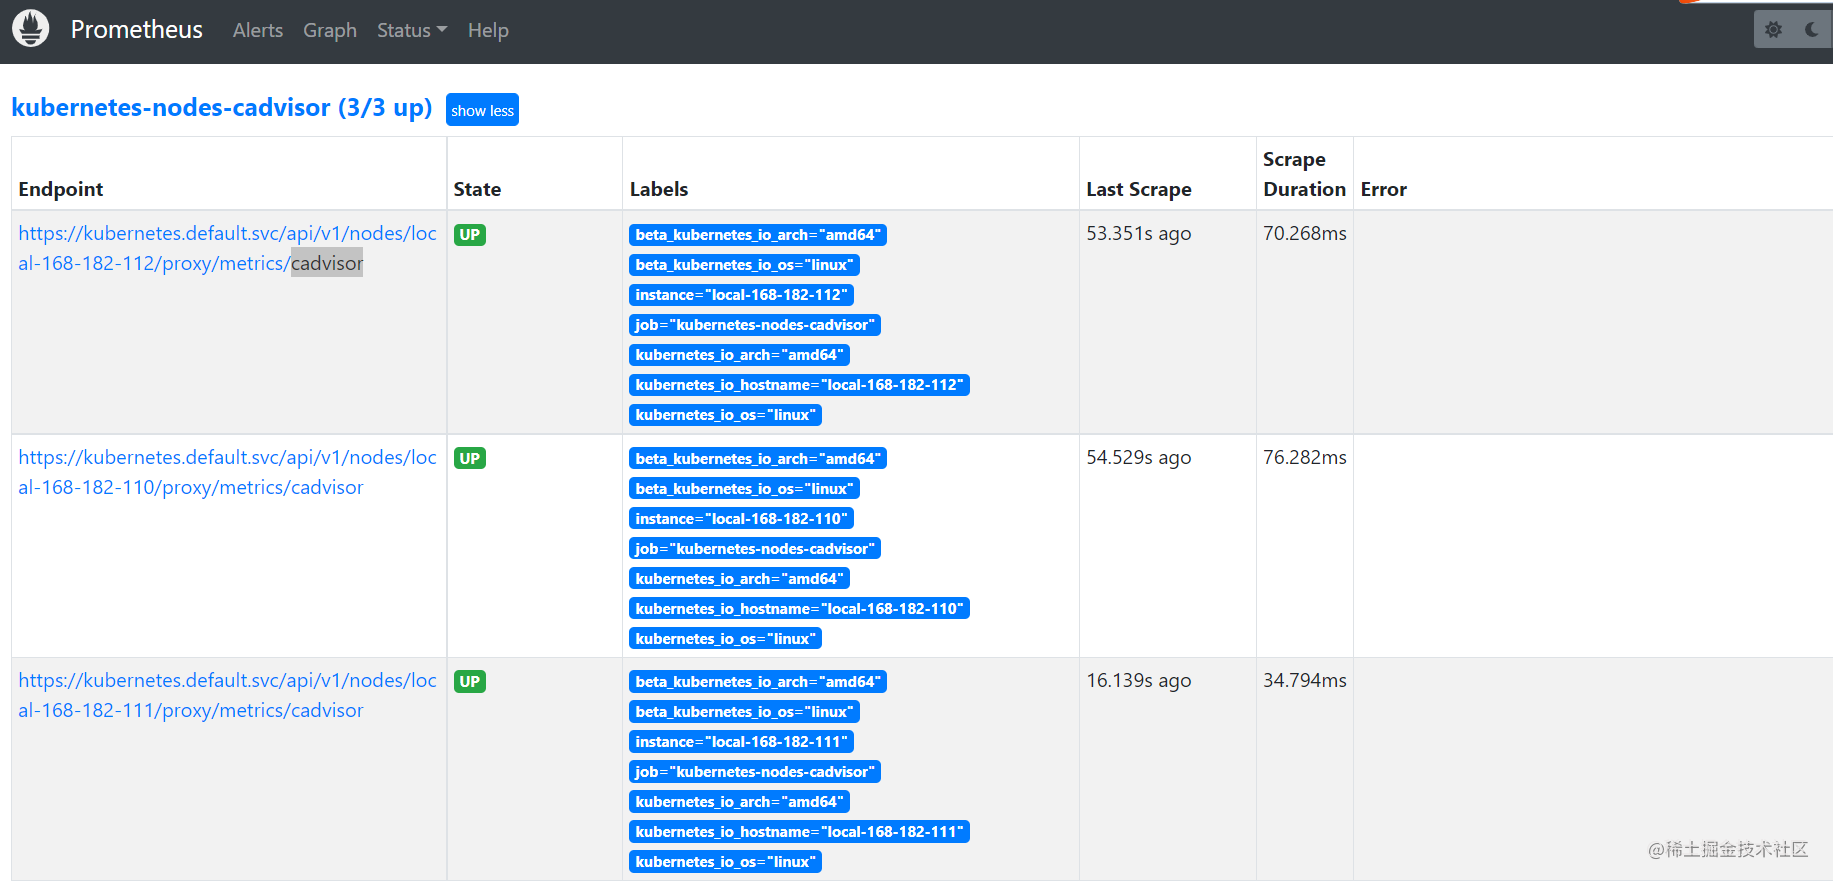Screen dimensions: 1833x884
Task: Click the Prometheus flame logo icon
Action: pos(31,29)
